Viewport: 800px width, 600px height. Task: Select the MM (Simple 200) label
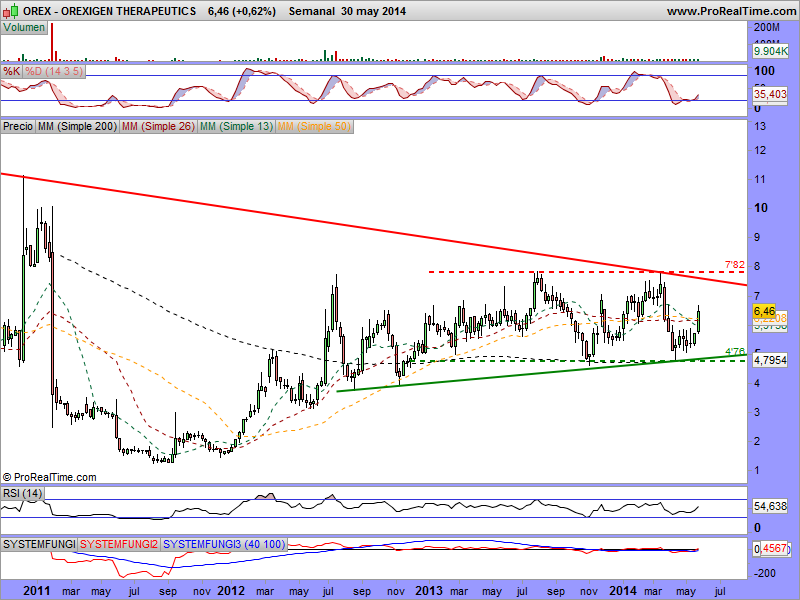pos(78,126)
